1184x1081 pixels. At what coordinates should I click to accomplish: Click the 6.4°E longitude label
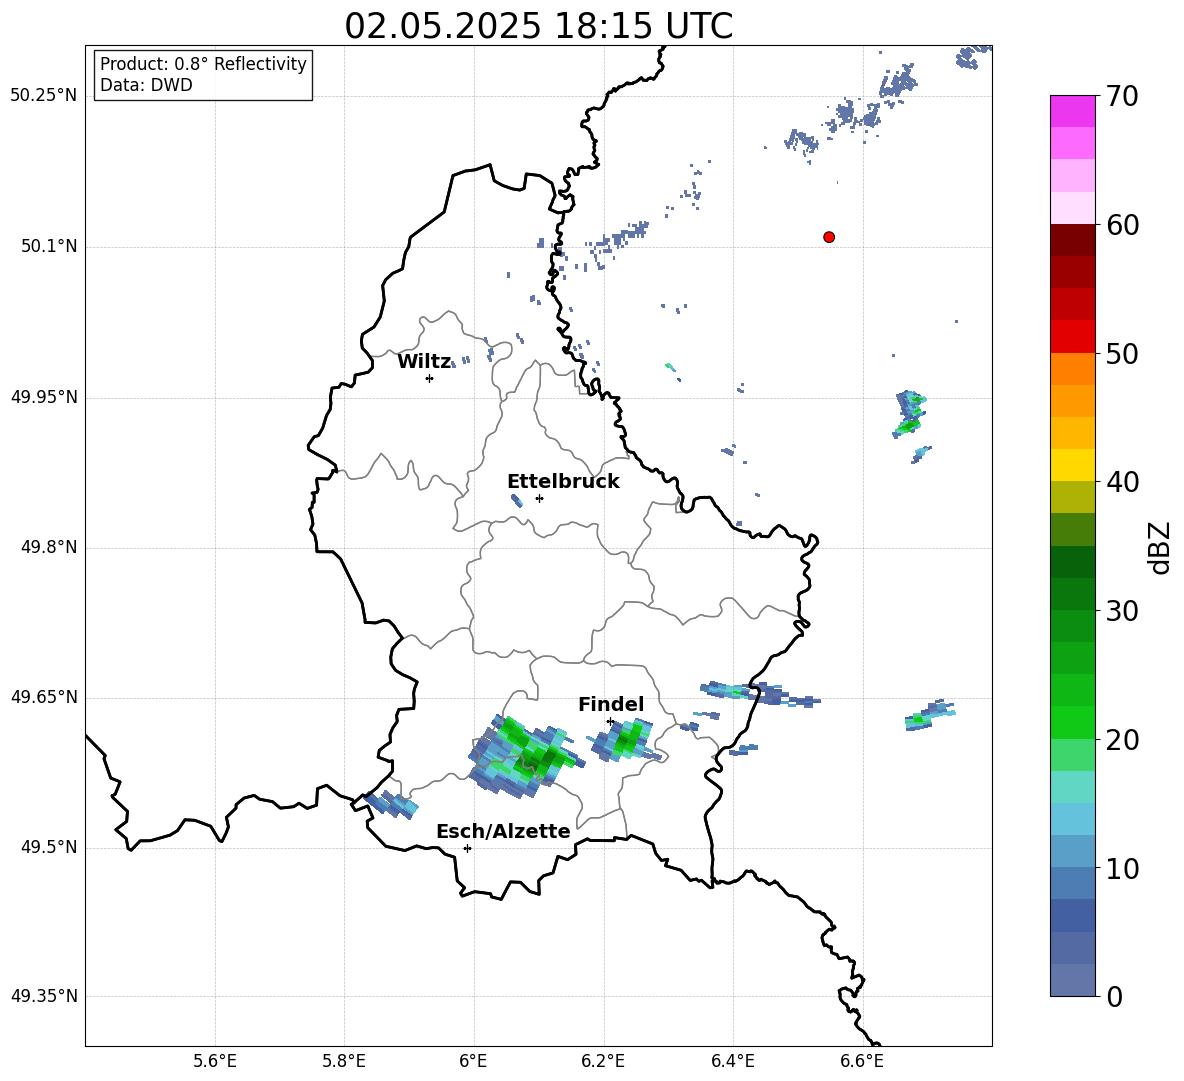(x=732, y=1061)
